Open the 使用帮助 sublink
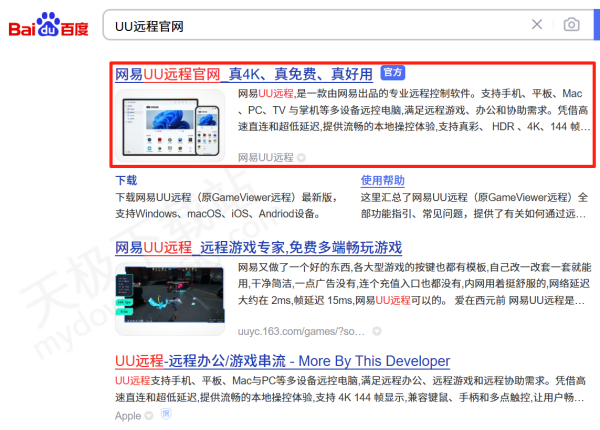600x430 pixels. click(383, 181)
